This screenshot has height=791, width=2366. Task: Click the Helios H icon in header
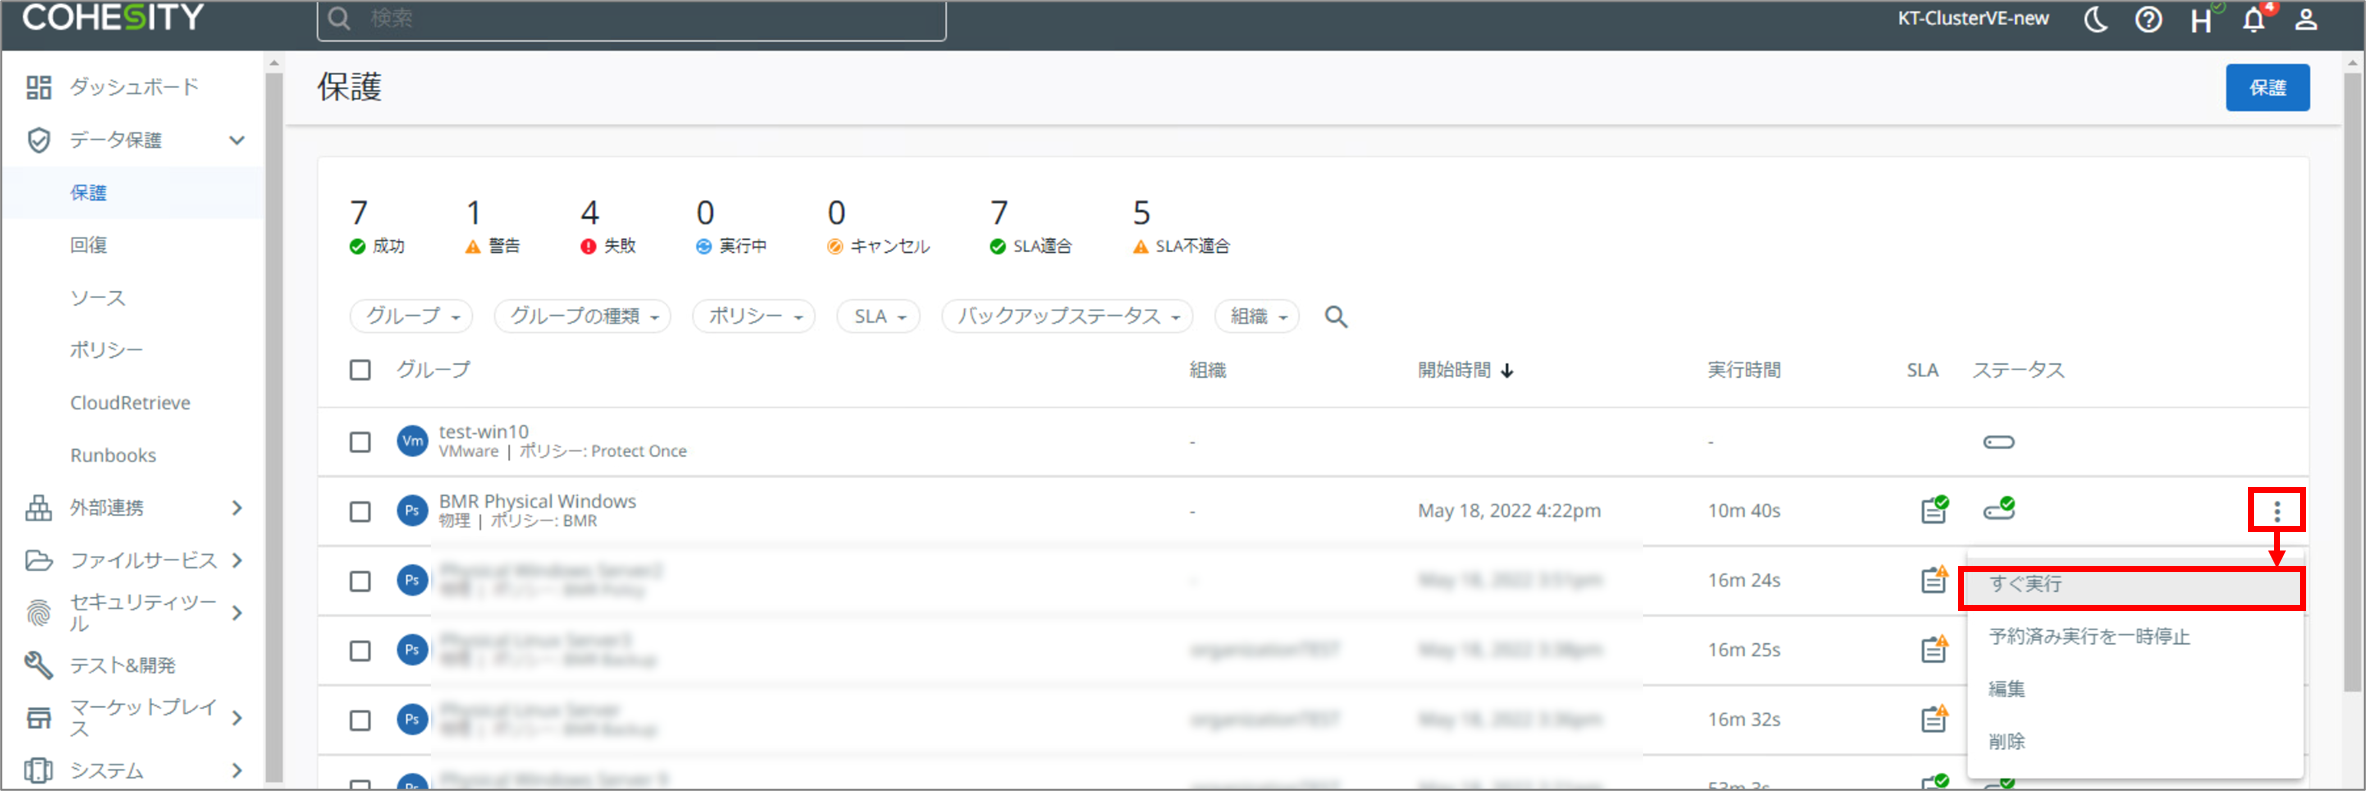2201,20
